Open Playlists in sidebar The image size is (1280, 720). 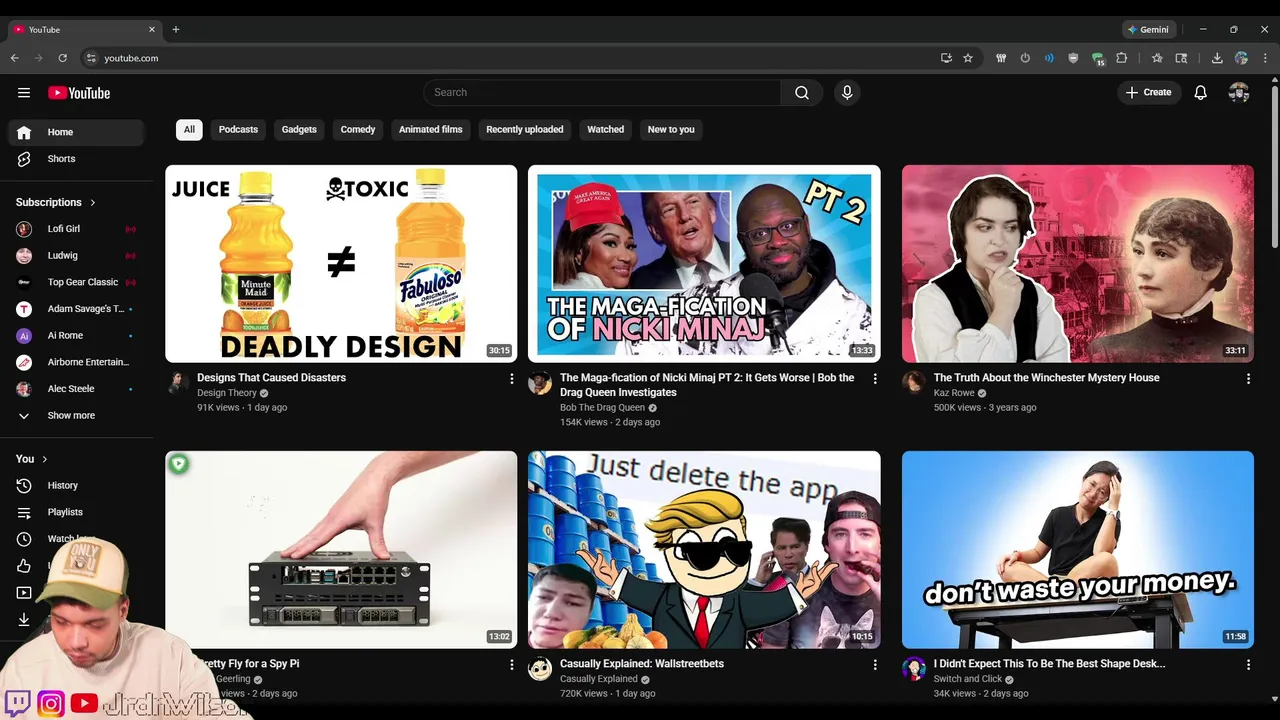click(76, 512)
